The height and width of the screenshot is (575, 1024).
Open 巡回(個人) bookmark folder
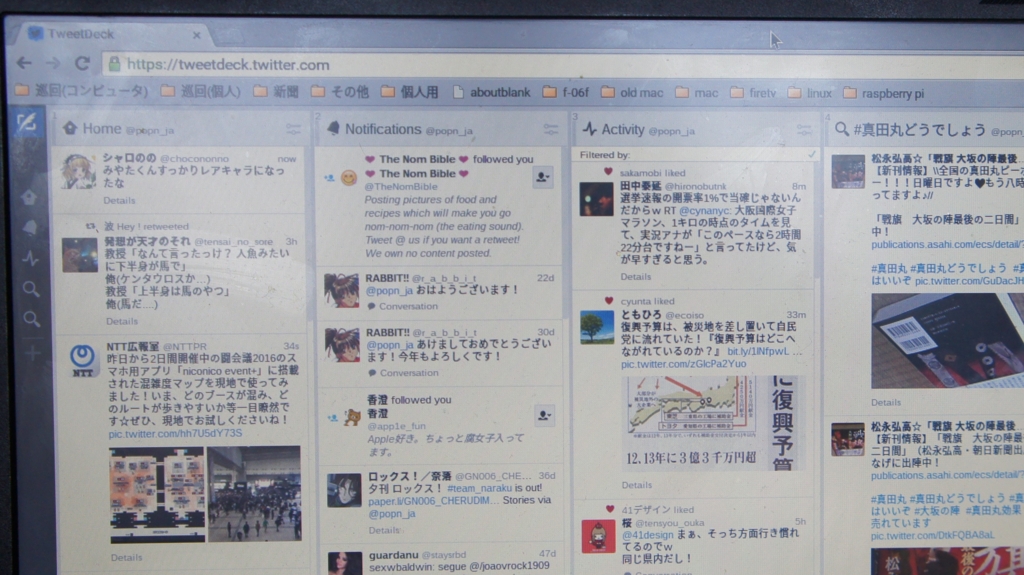pos(201,91)
